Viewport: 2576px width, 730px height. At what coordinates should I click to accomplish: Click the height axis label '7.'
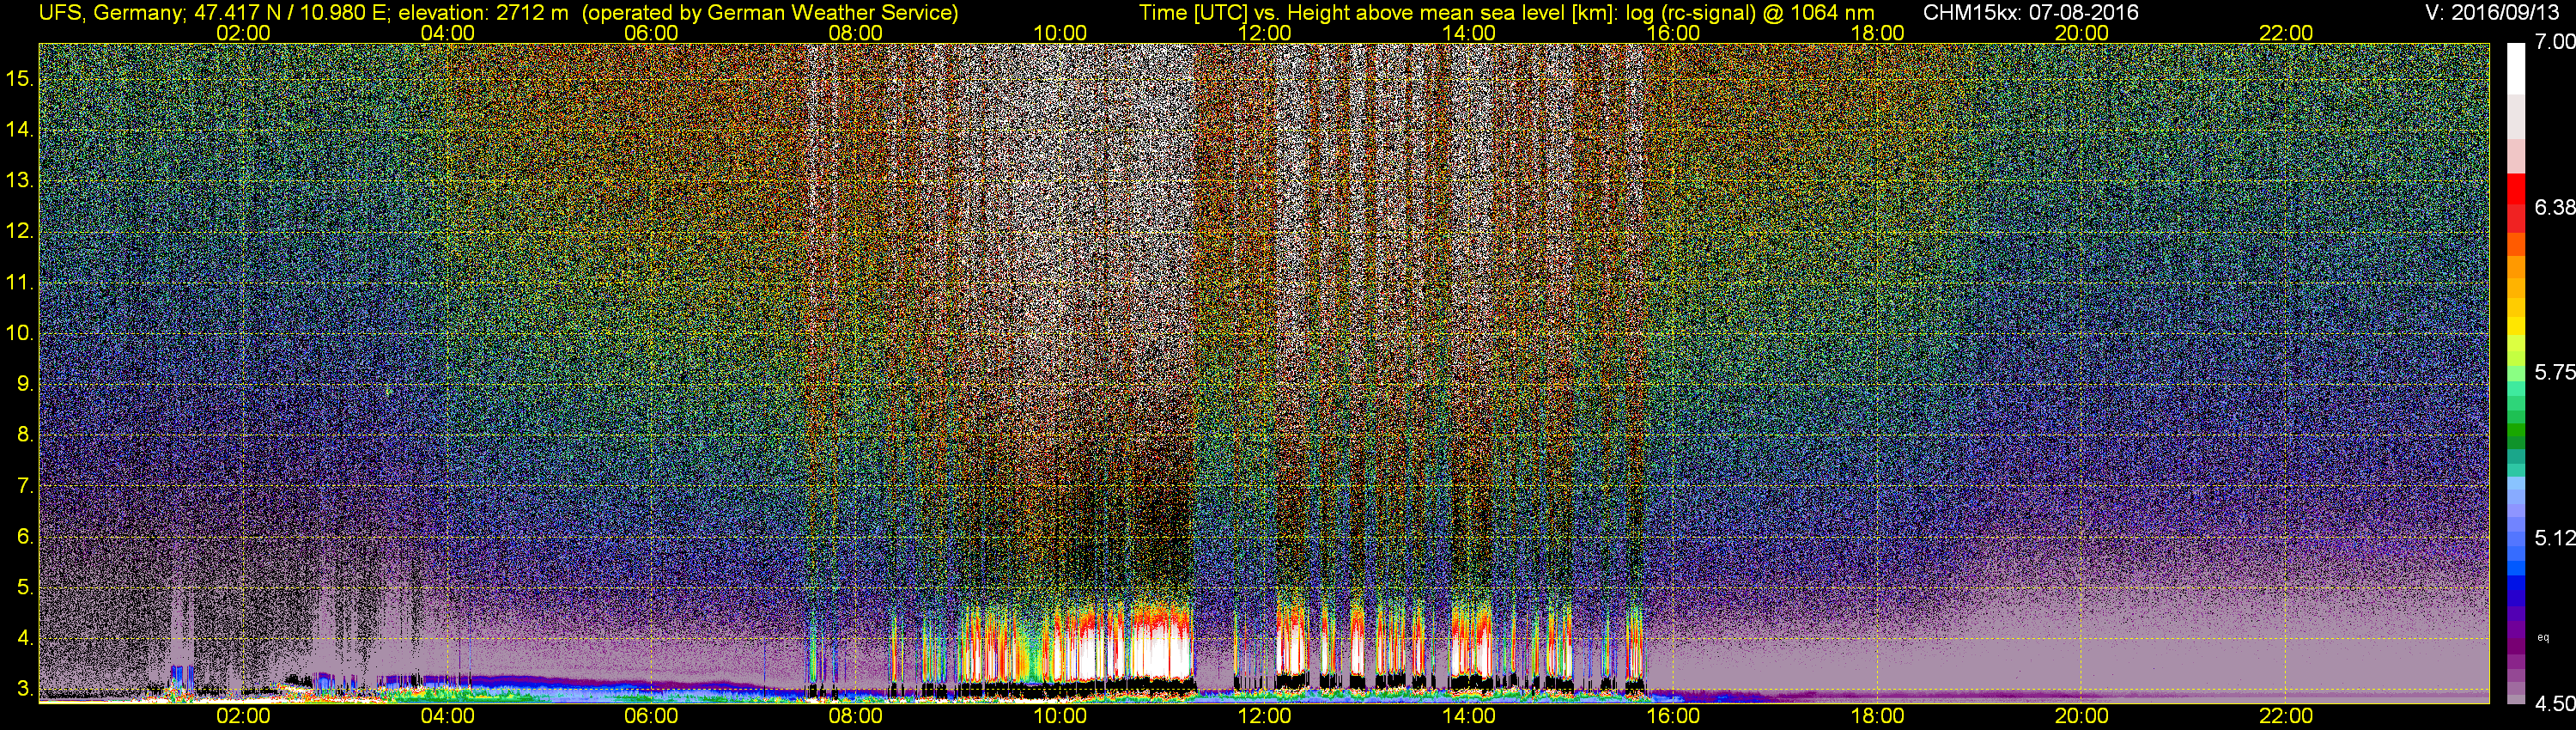pos(26,486)
